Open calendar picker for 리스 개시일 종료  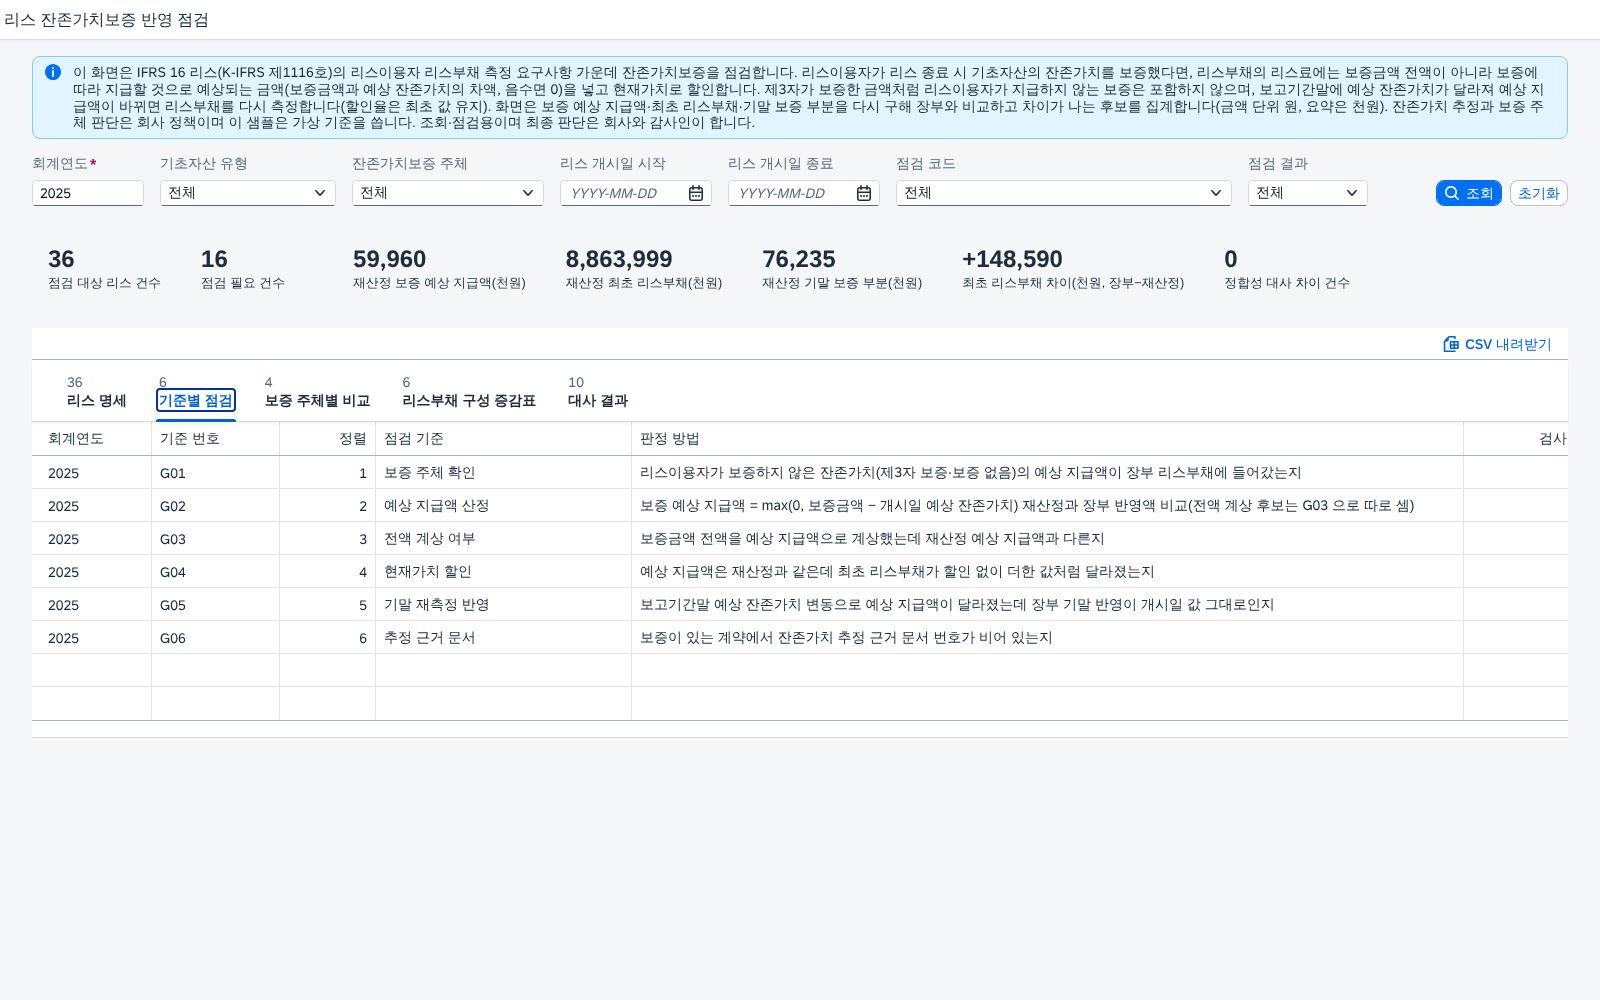click(864, 193)
